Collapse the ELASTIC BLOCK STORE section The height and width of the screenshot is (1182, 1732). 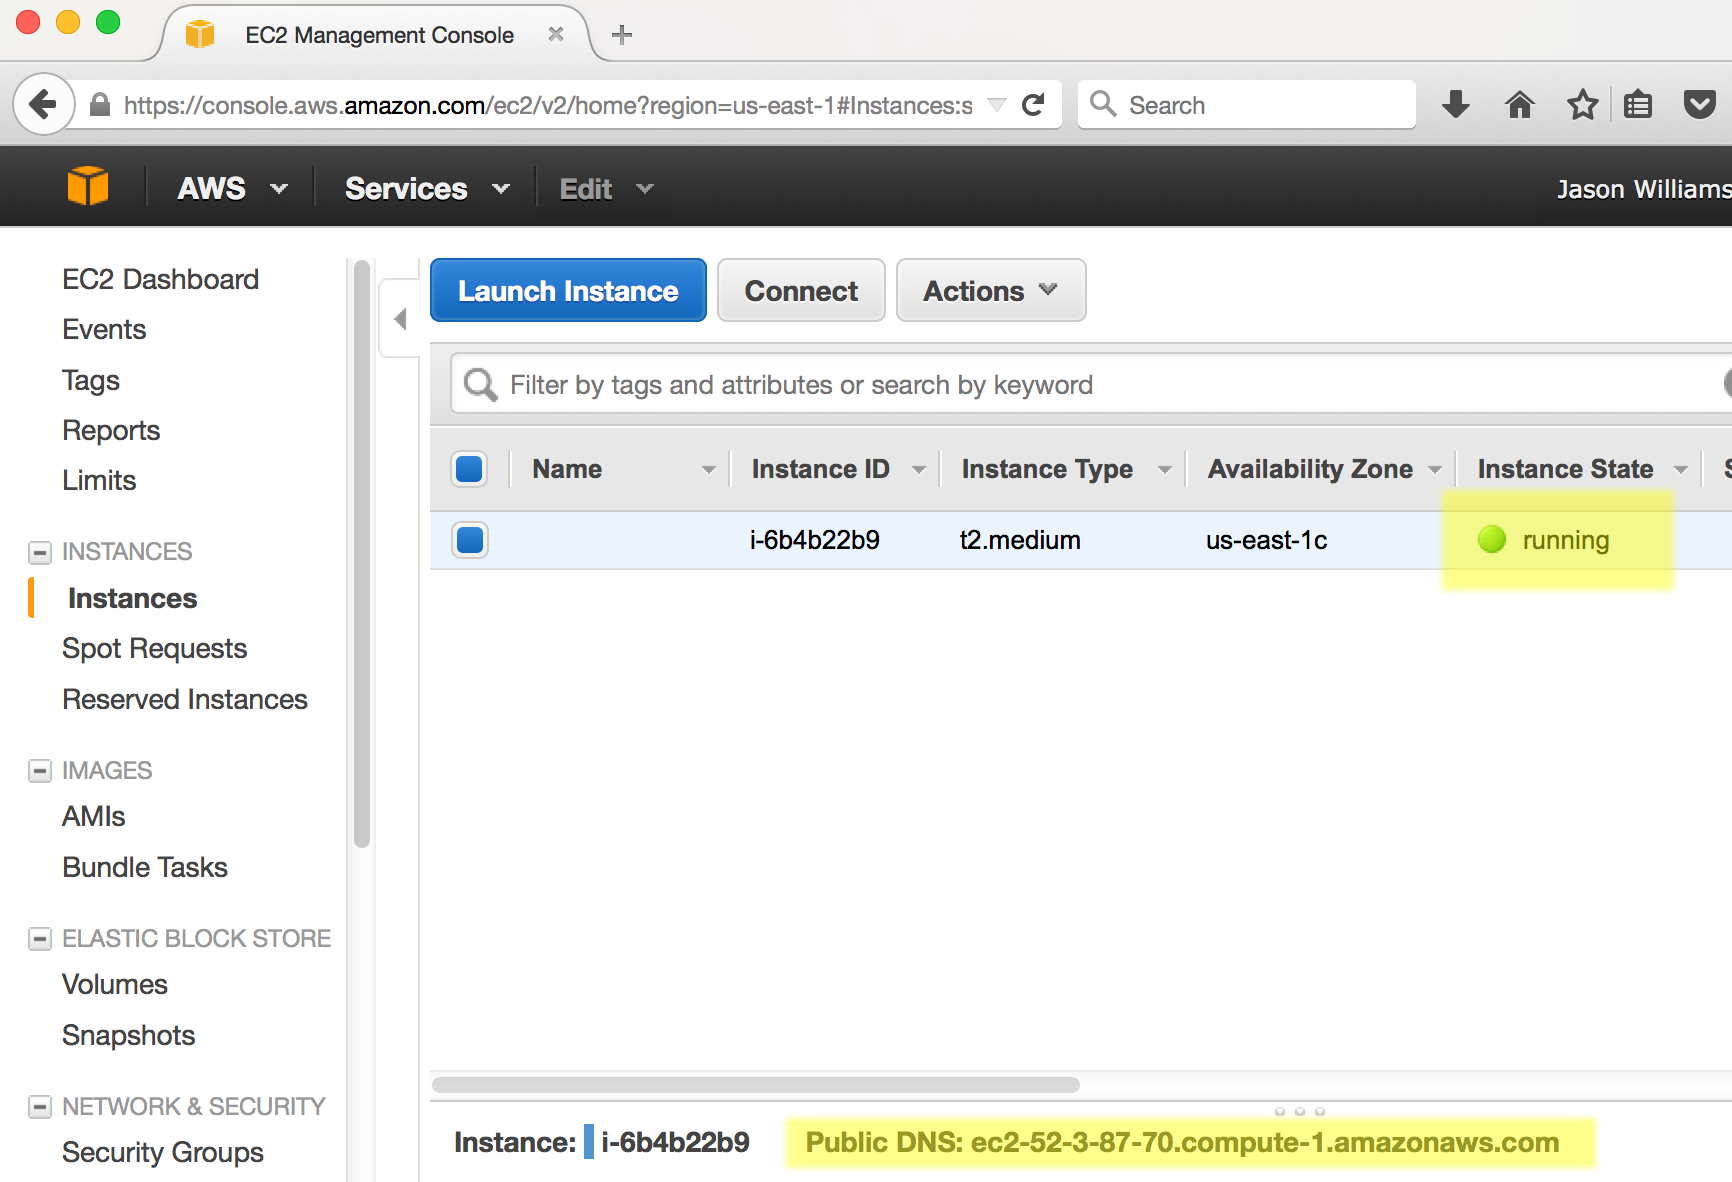click(x=40, y=939)
